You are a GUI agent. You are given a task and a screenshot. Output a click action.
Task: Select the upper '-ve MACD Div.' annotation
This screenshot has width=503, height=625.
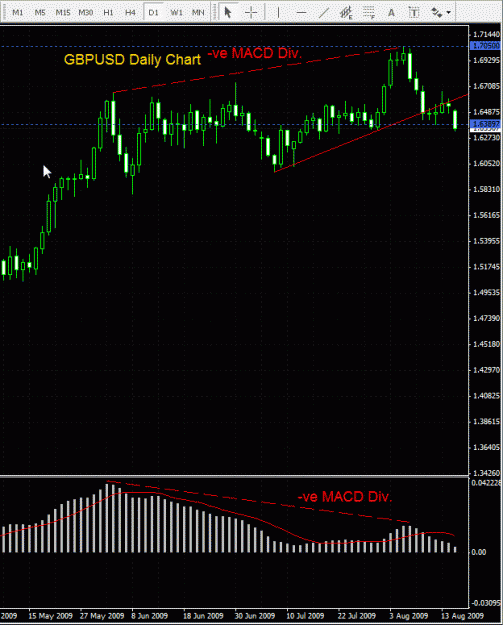pyautogui.click(x=254, y=53)
